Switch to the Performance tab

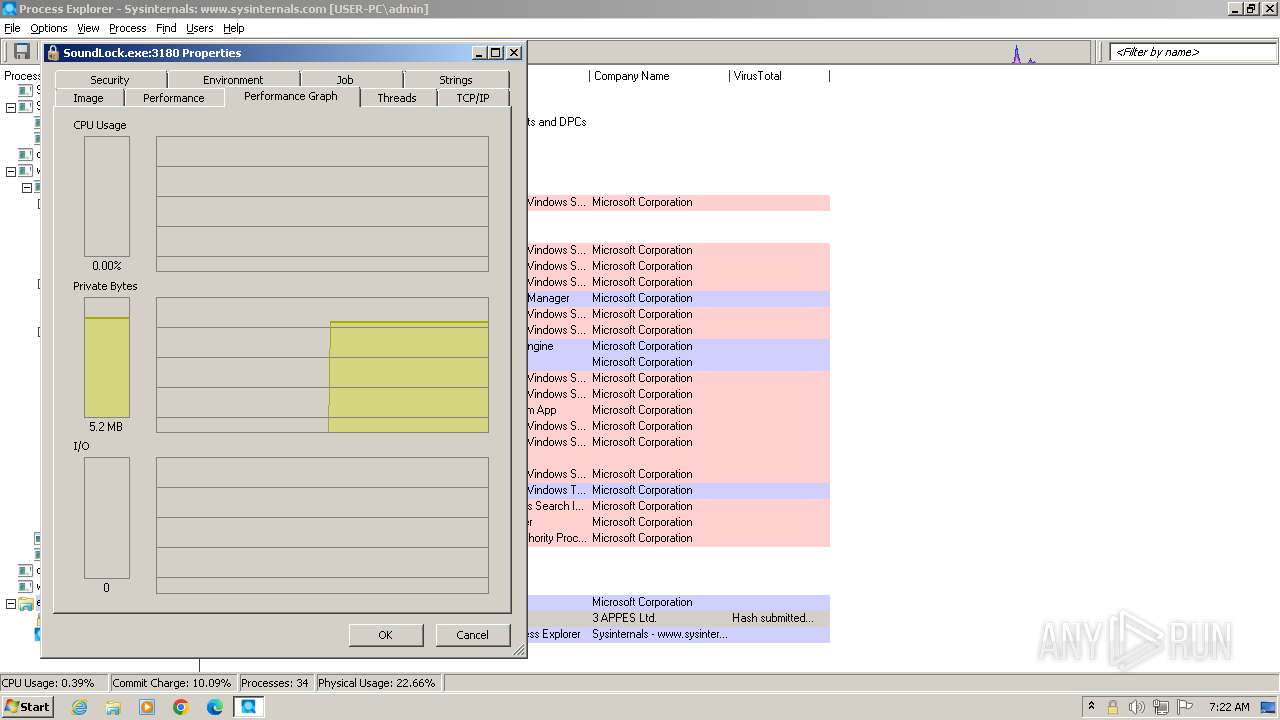(173, 98)
